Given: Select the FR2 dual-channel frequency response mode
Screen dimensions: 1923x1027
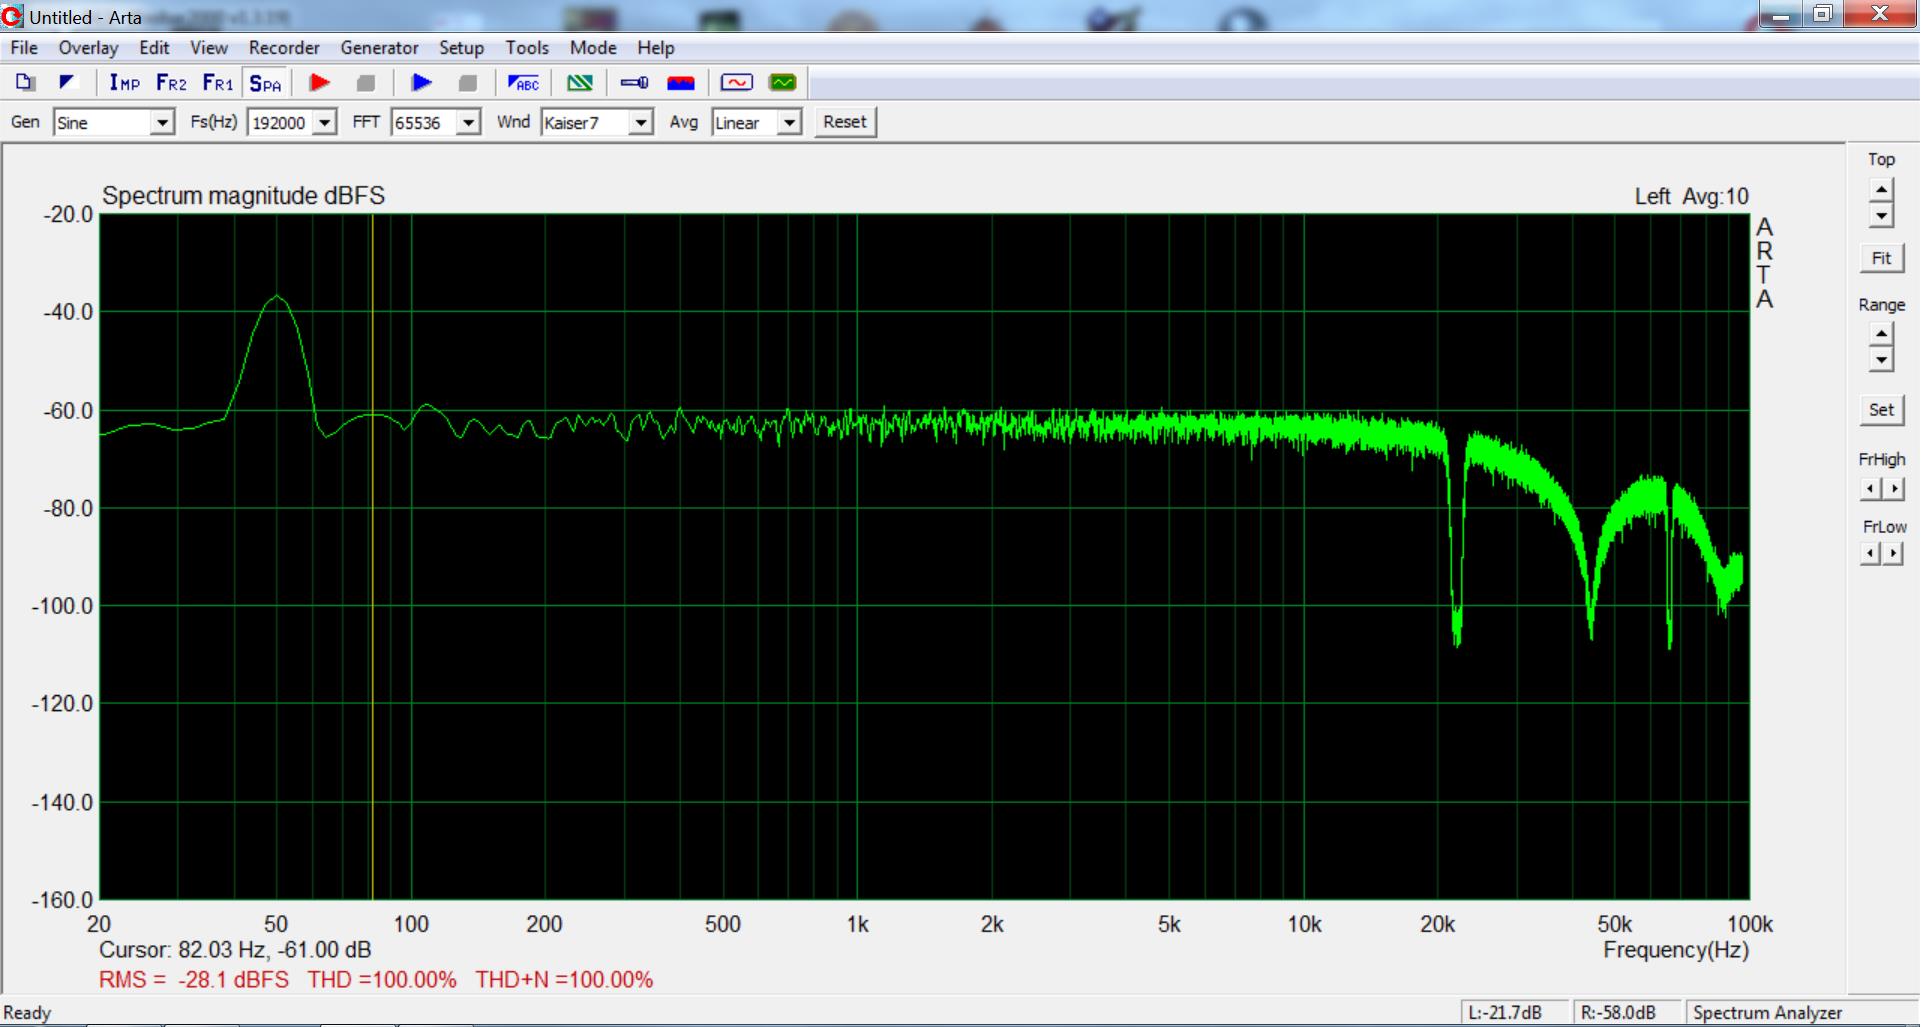Looking at the screenshot, I should [171, 83].
